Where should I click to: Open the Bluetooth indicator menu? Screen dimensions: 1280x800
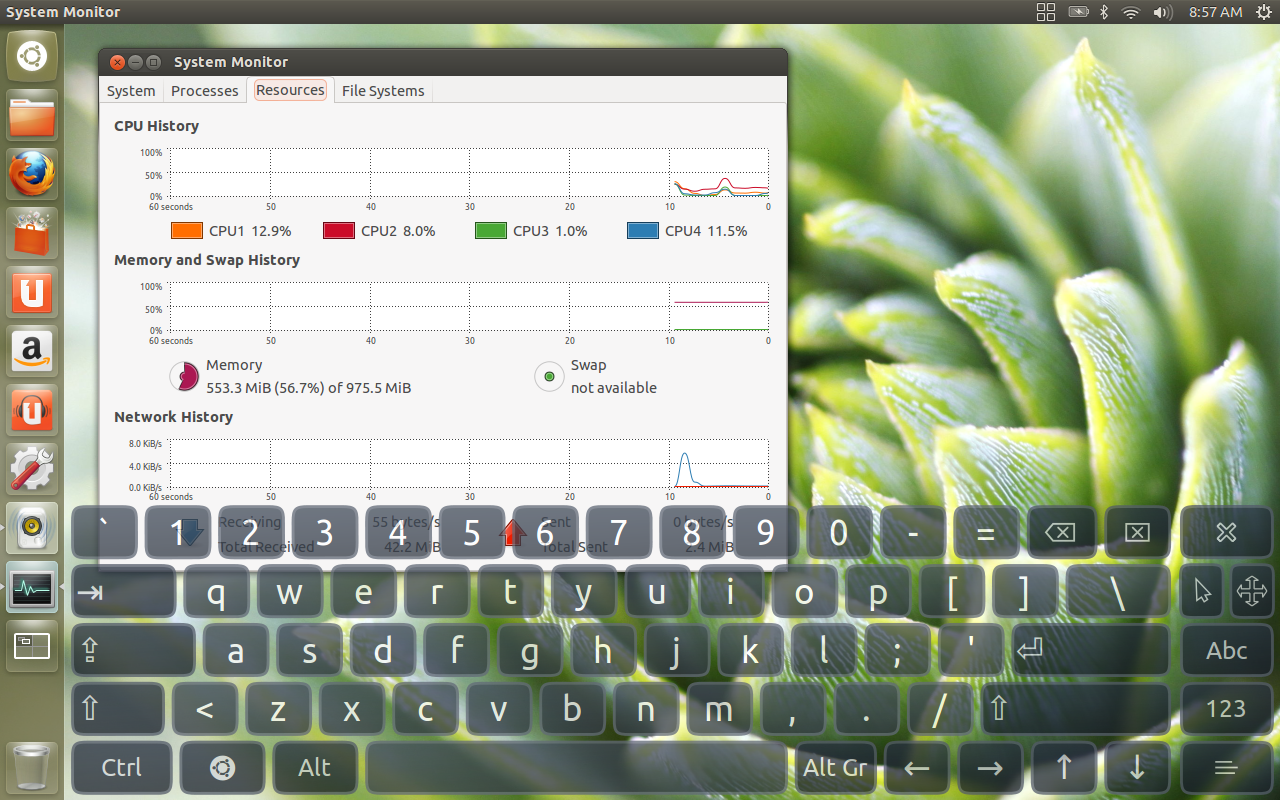1105,12
